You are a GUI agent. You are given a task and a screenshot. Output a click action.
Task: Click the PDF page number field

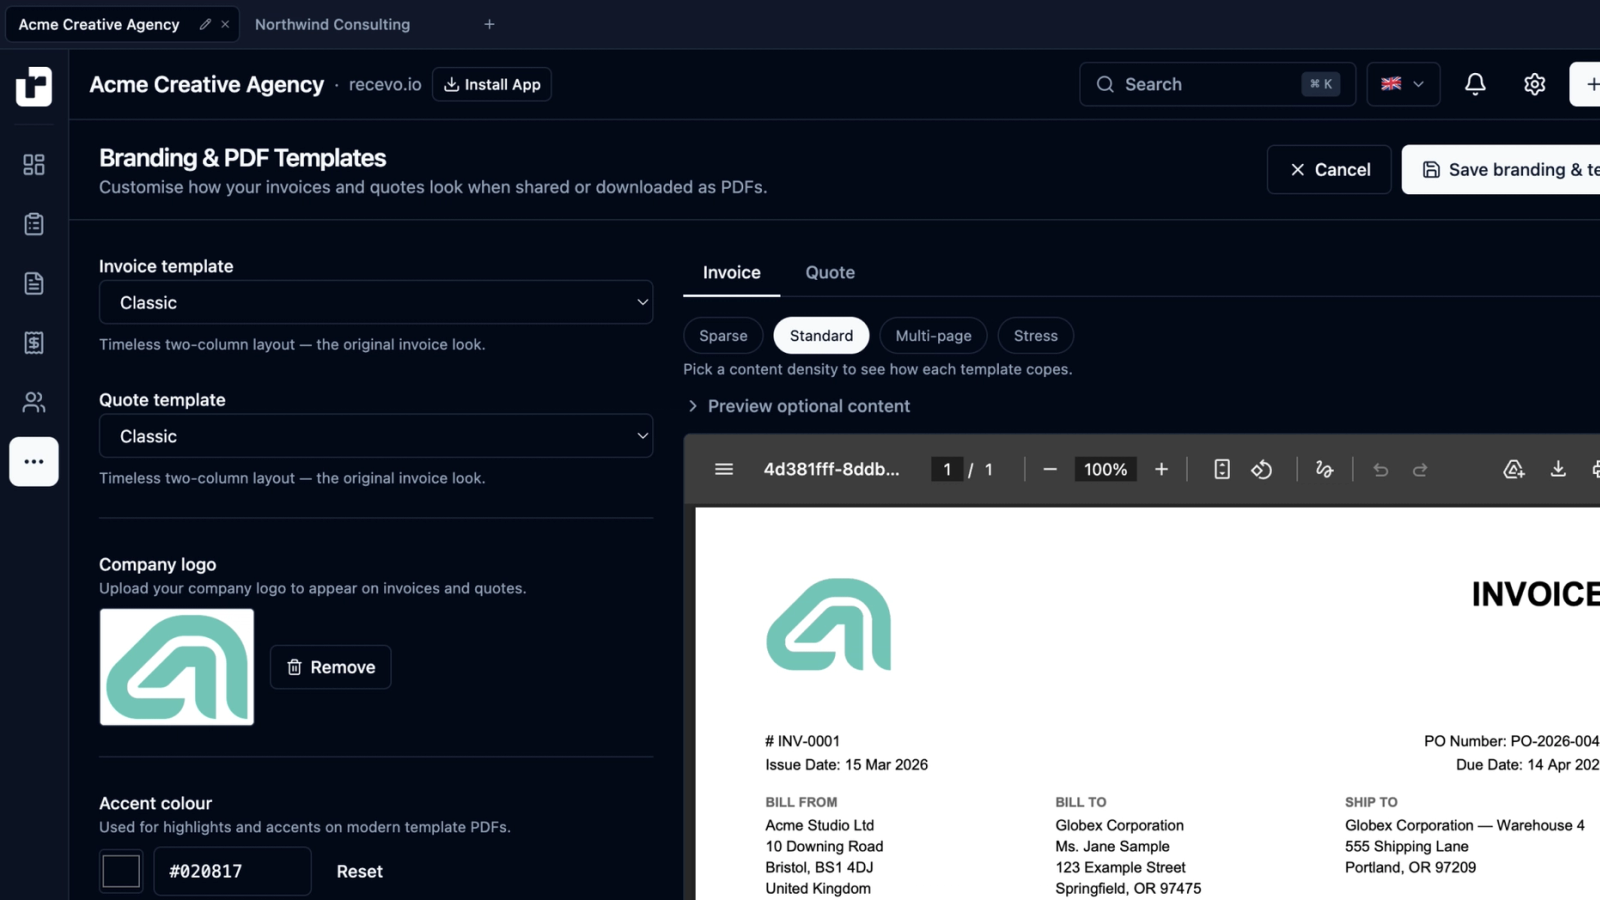click(946, 469)
